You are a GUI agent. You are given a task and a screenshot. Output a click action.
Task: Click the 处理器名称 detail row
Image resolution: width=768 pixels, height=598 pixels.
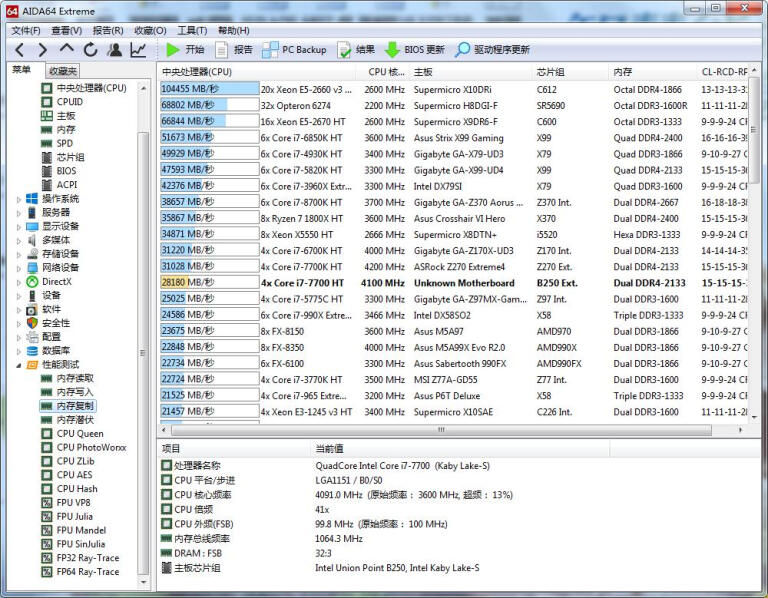tap(458, 466)
